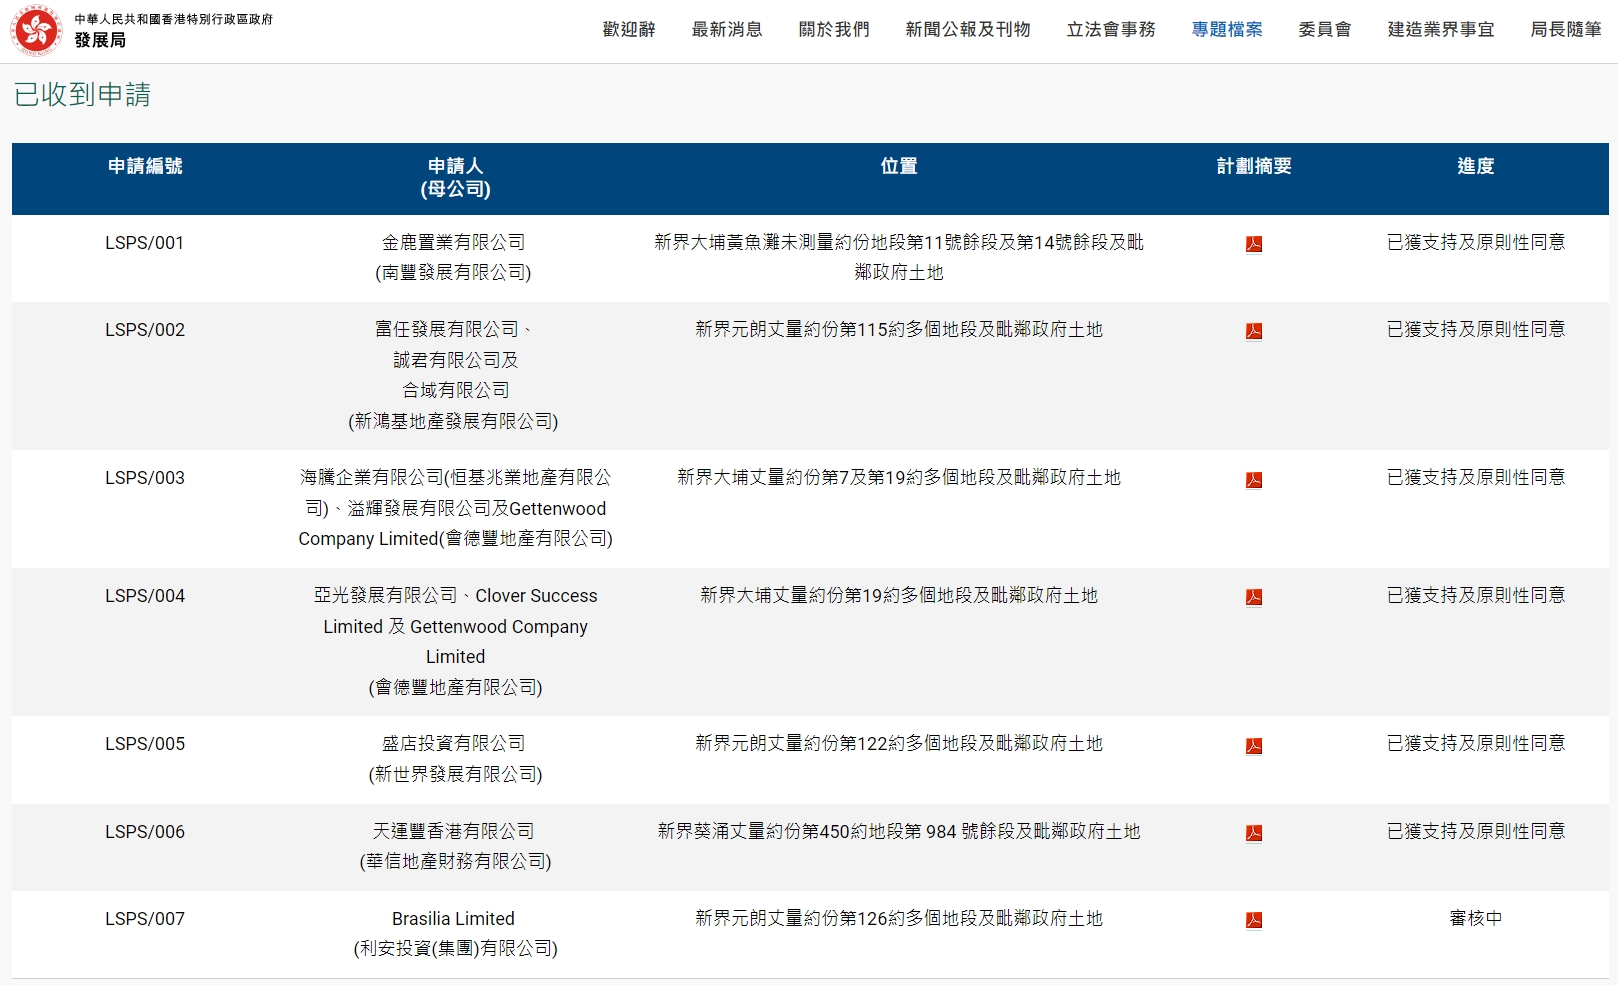Viewport: 1618px width, 985px height.
Task: Open the PDF summary for LSPS/001
Action: (x=1253, y=244)
